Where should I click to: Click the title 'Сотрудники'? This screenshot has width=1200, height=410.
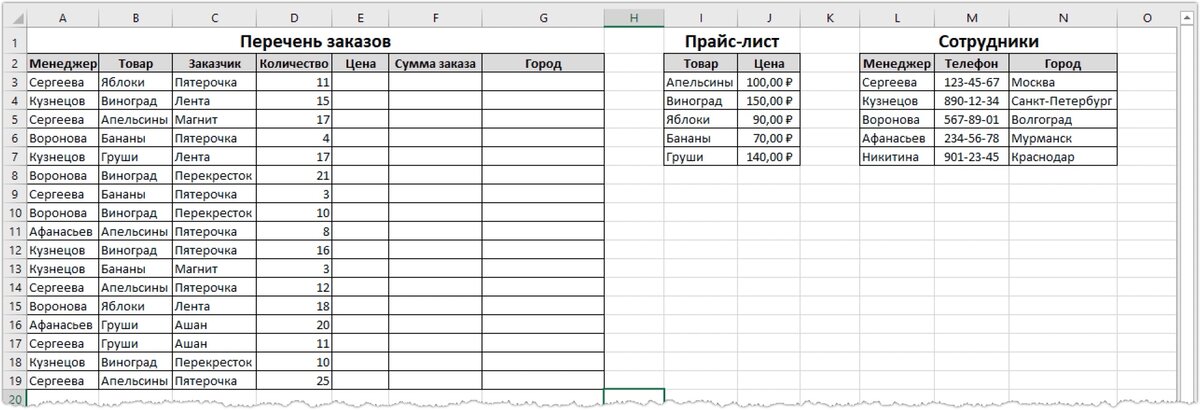[x=989, y=41]
